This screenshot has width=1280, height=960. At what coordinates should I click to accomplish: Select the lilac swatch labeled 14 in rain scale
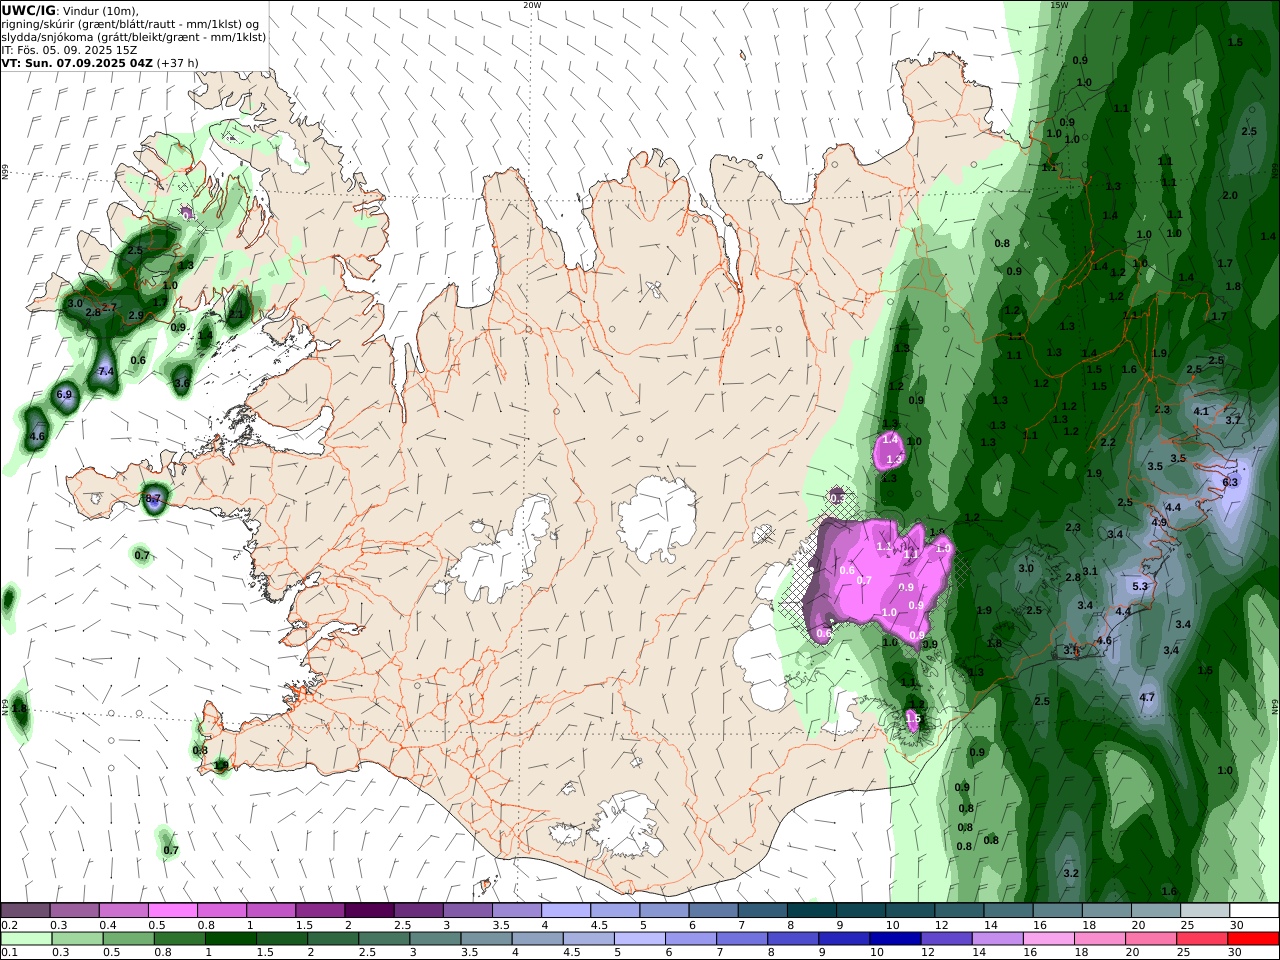(996, 939)
